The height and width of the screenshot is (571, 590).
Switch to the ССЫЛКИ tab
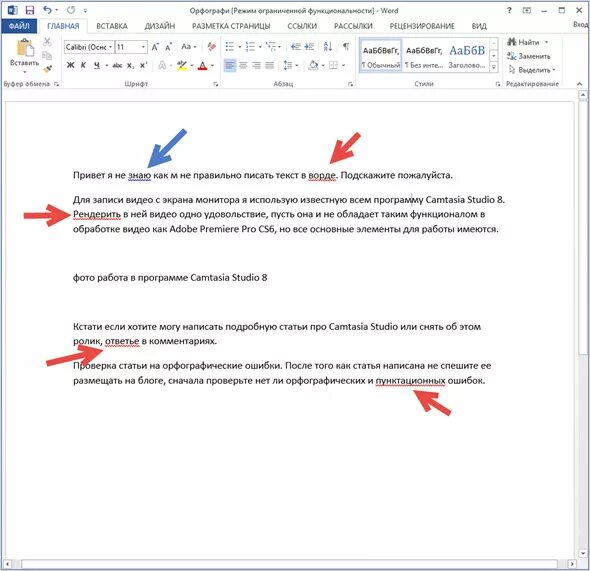click(302, 26)
